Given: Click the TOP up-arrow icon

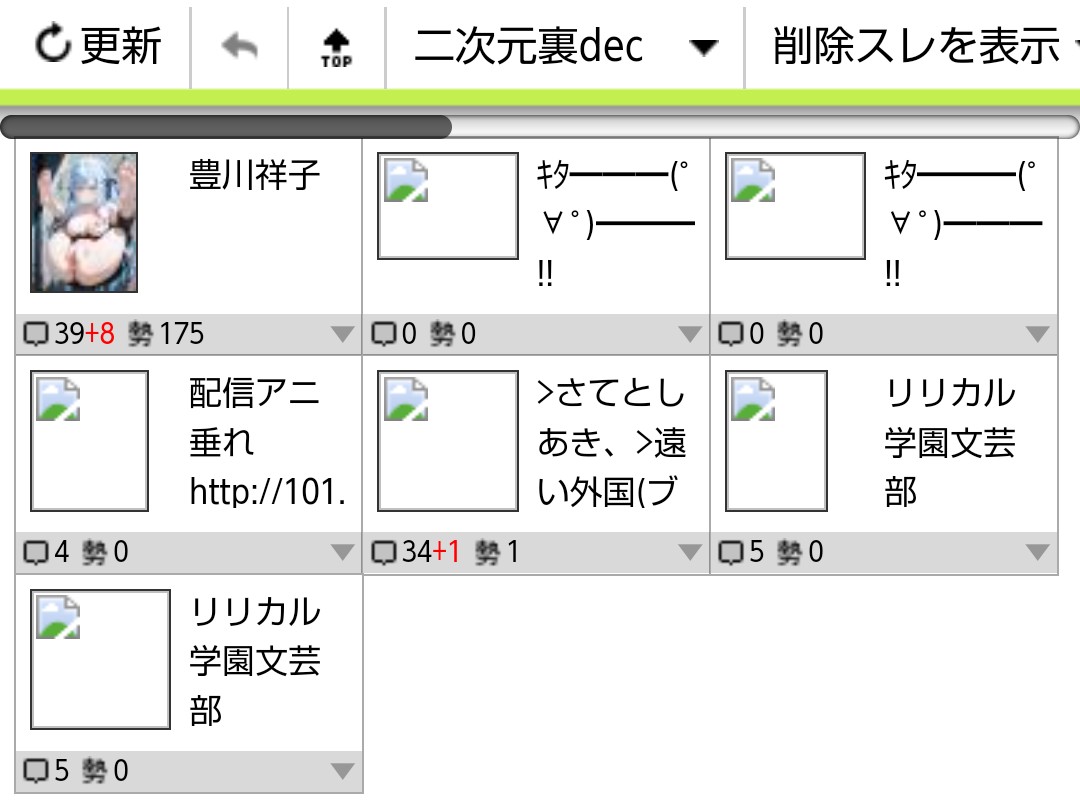Looking at the screenshot, I should [x=336, y=48].
